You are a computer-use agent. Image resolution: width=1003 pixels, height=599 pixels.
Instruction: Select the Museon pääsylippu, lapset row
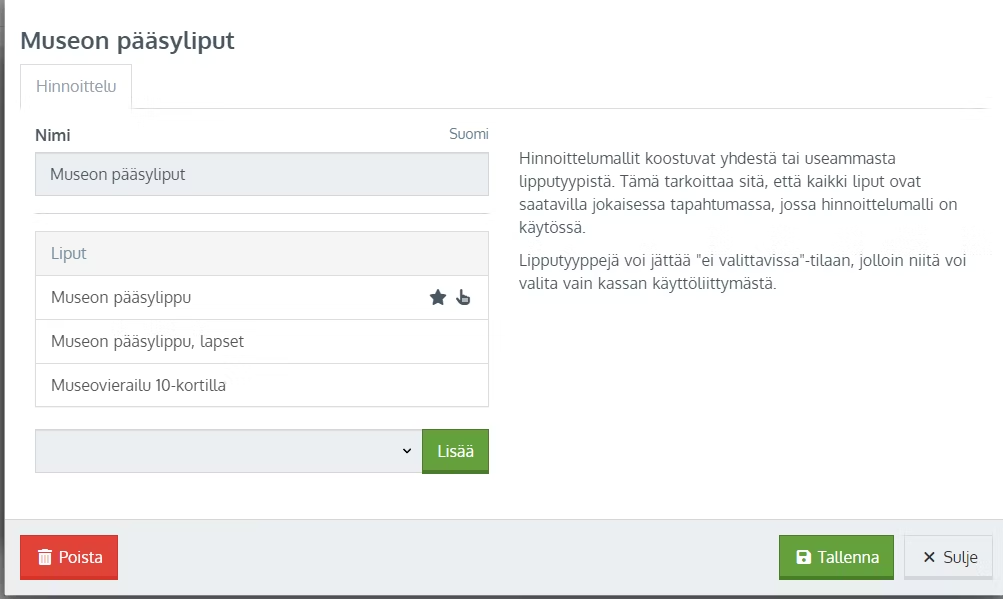pos(262,342)
